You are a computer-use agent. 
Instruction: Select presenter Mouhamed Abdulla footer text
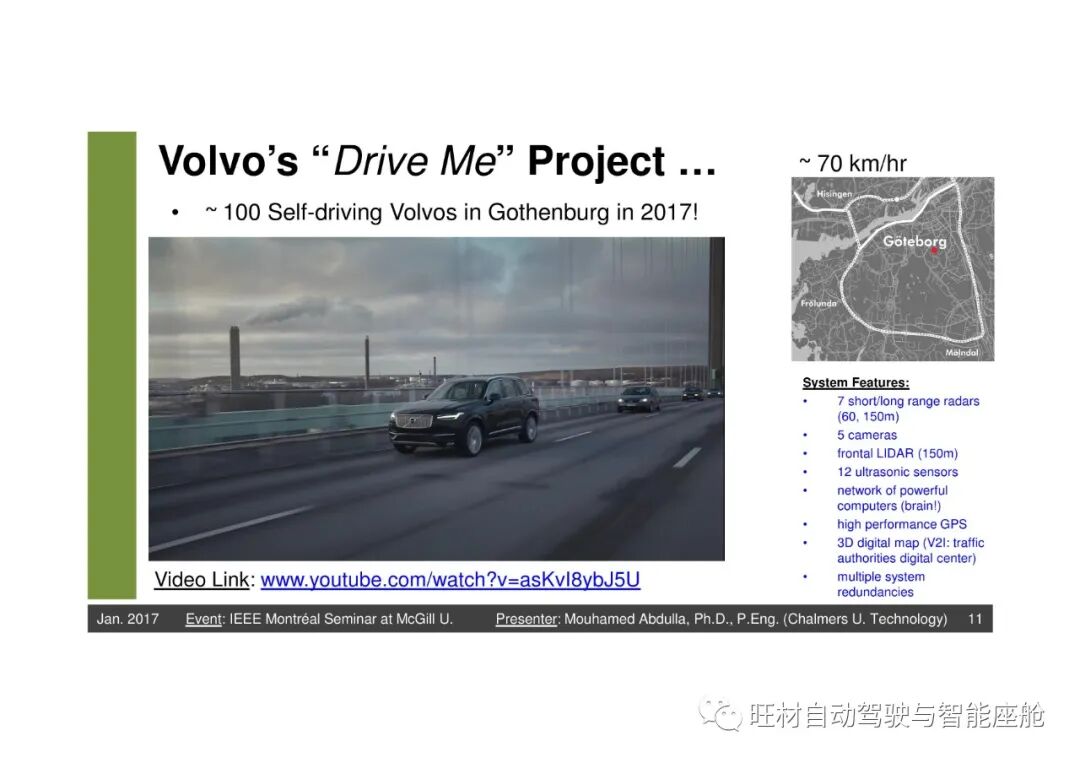[x=721, y=619]
